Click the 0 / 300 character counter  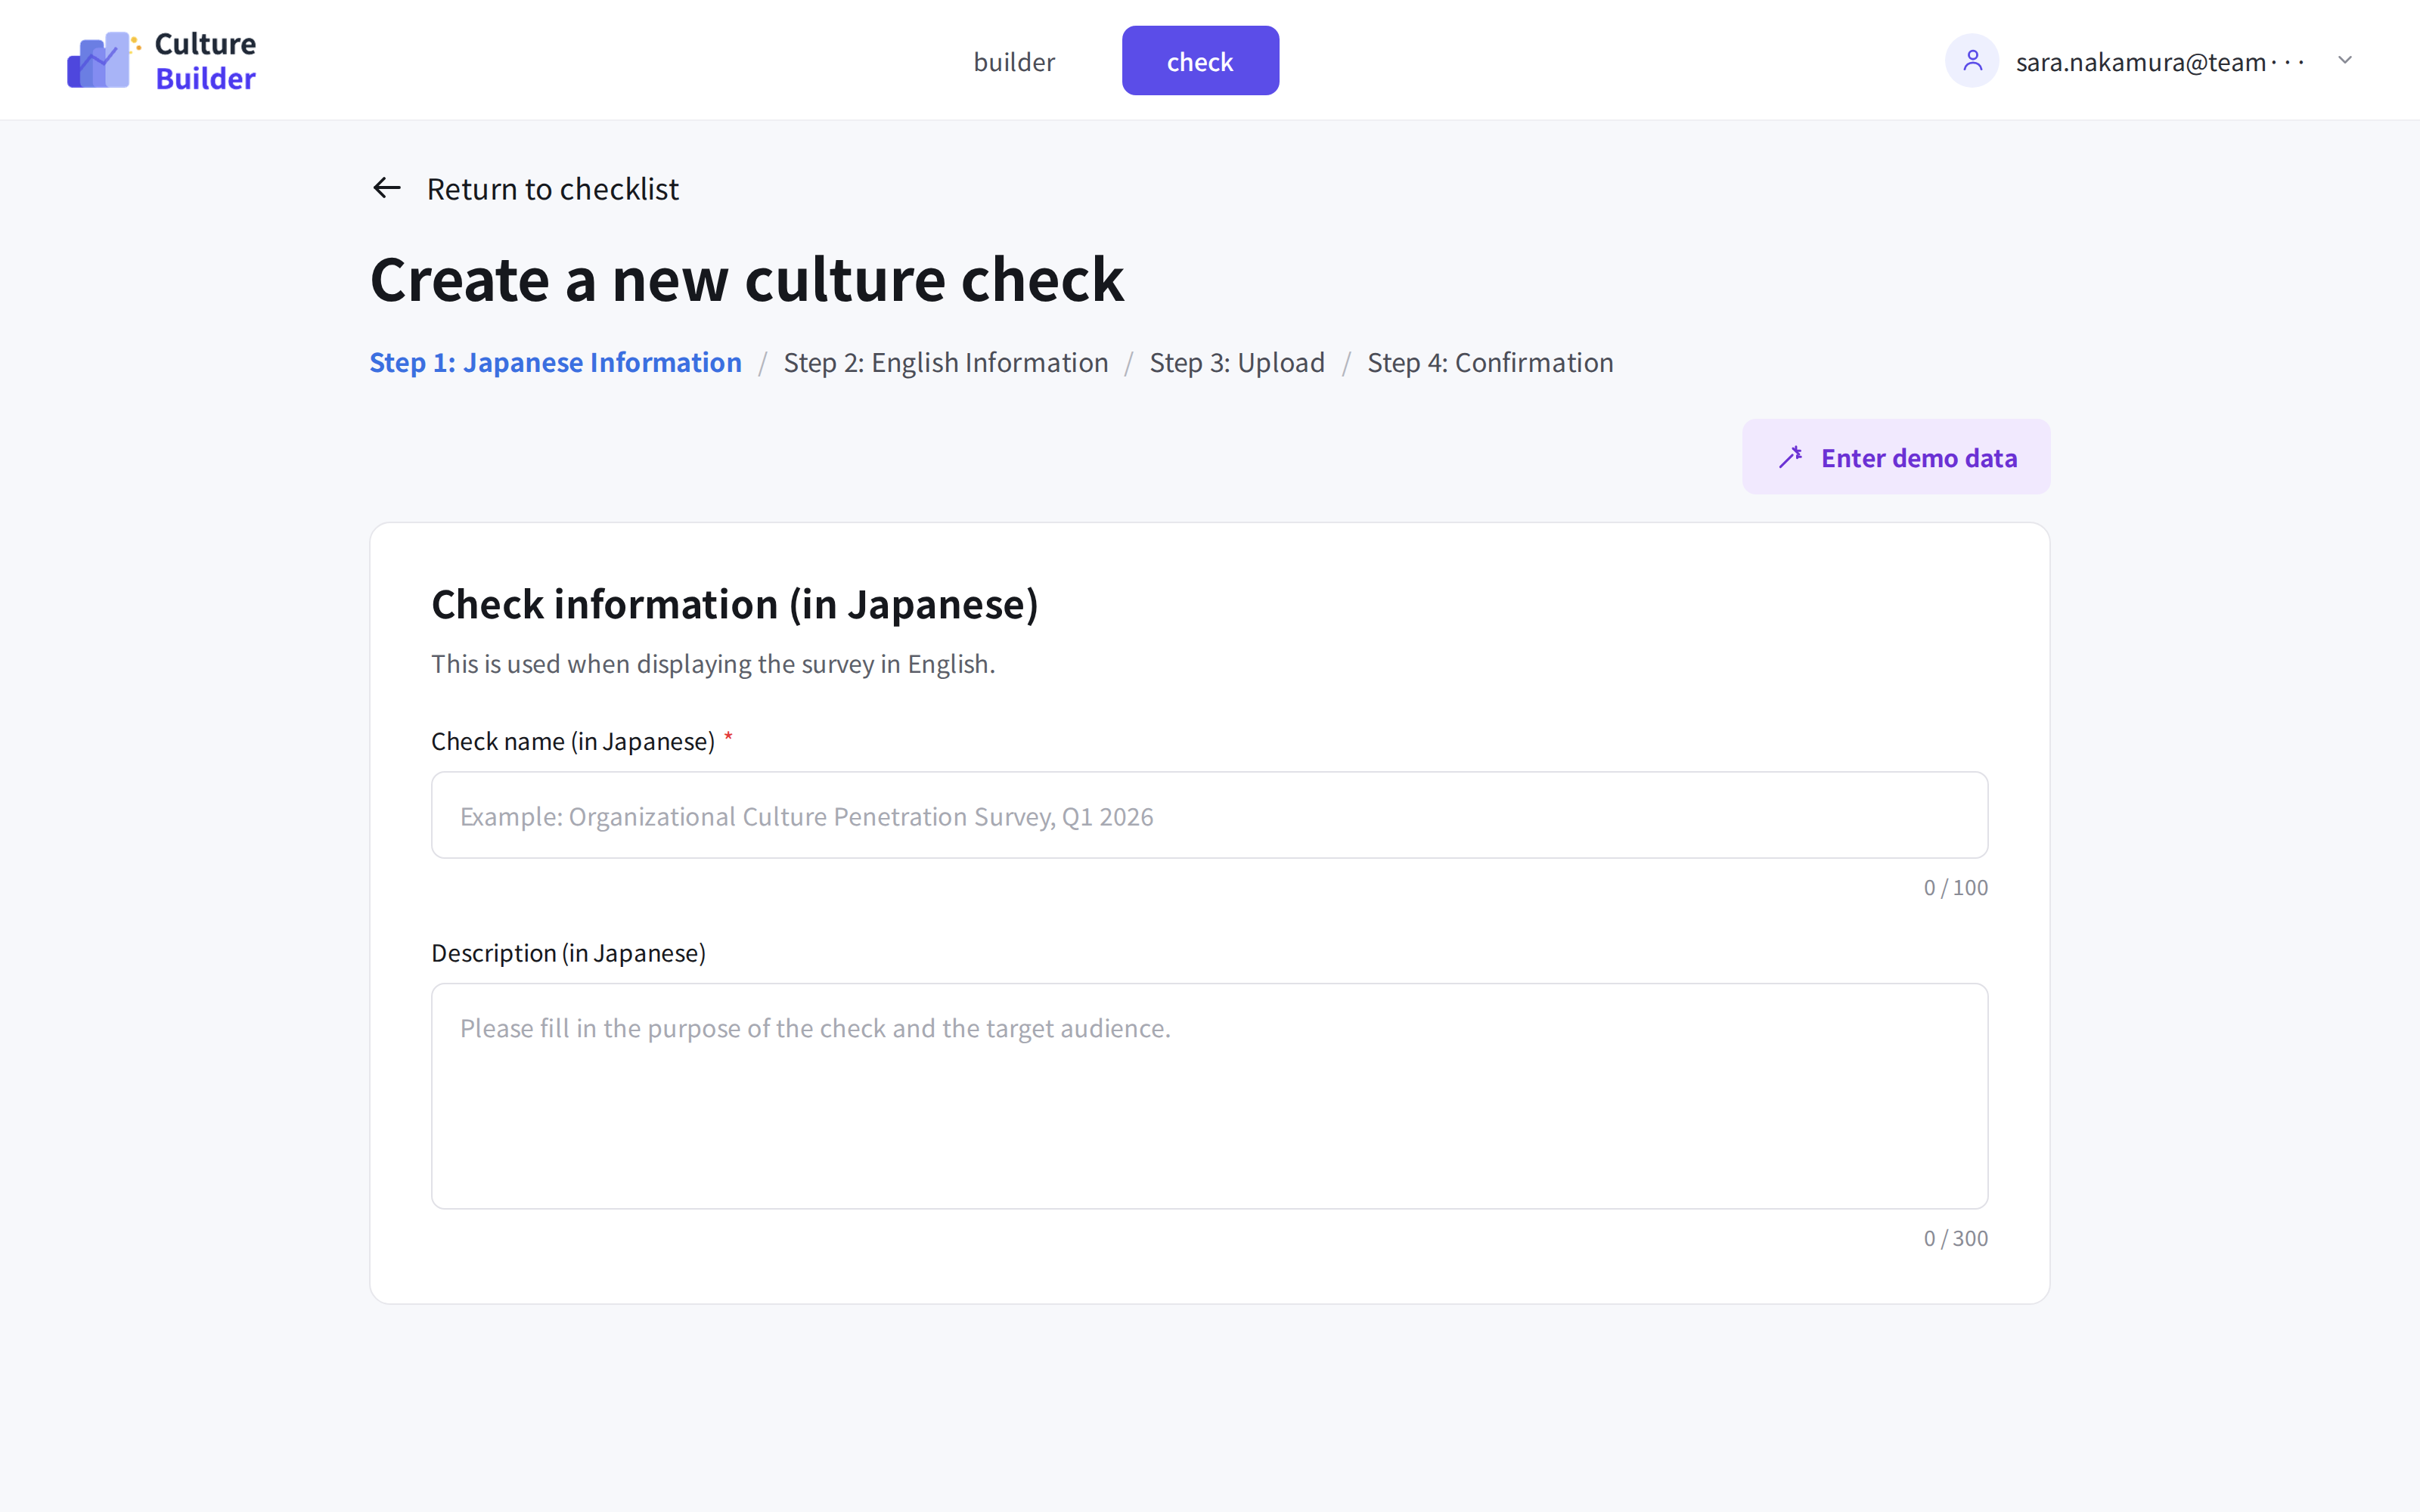click(1955, 1239)
